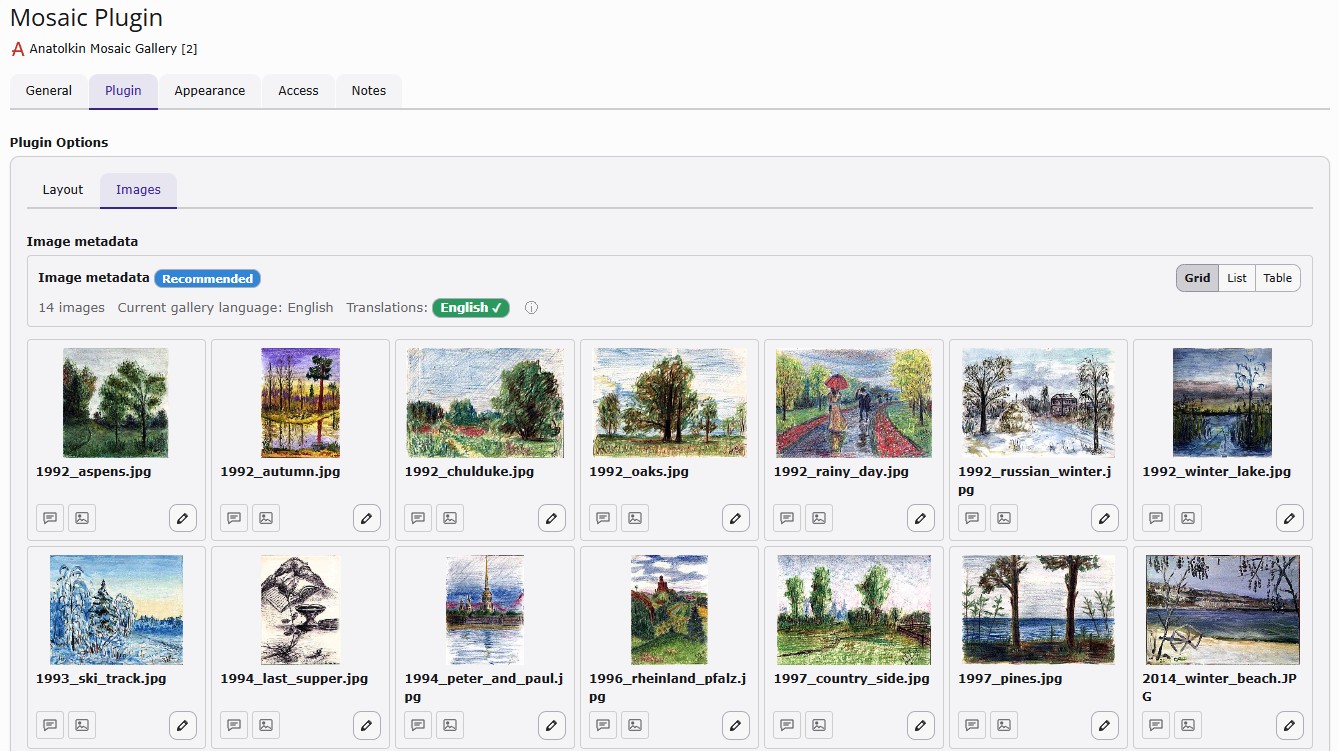Viewport: 1339px width, 751px height.
Task: Edit 1992_rainy_day.jpg via the pencil icon
Action: (920, 518)
